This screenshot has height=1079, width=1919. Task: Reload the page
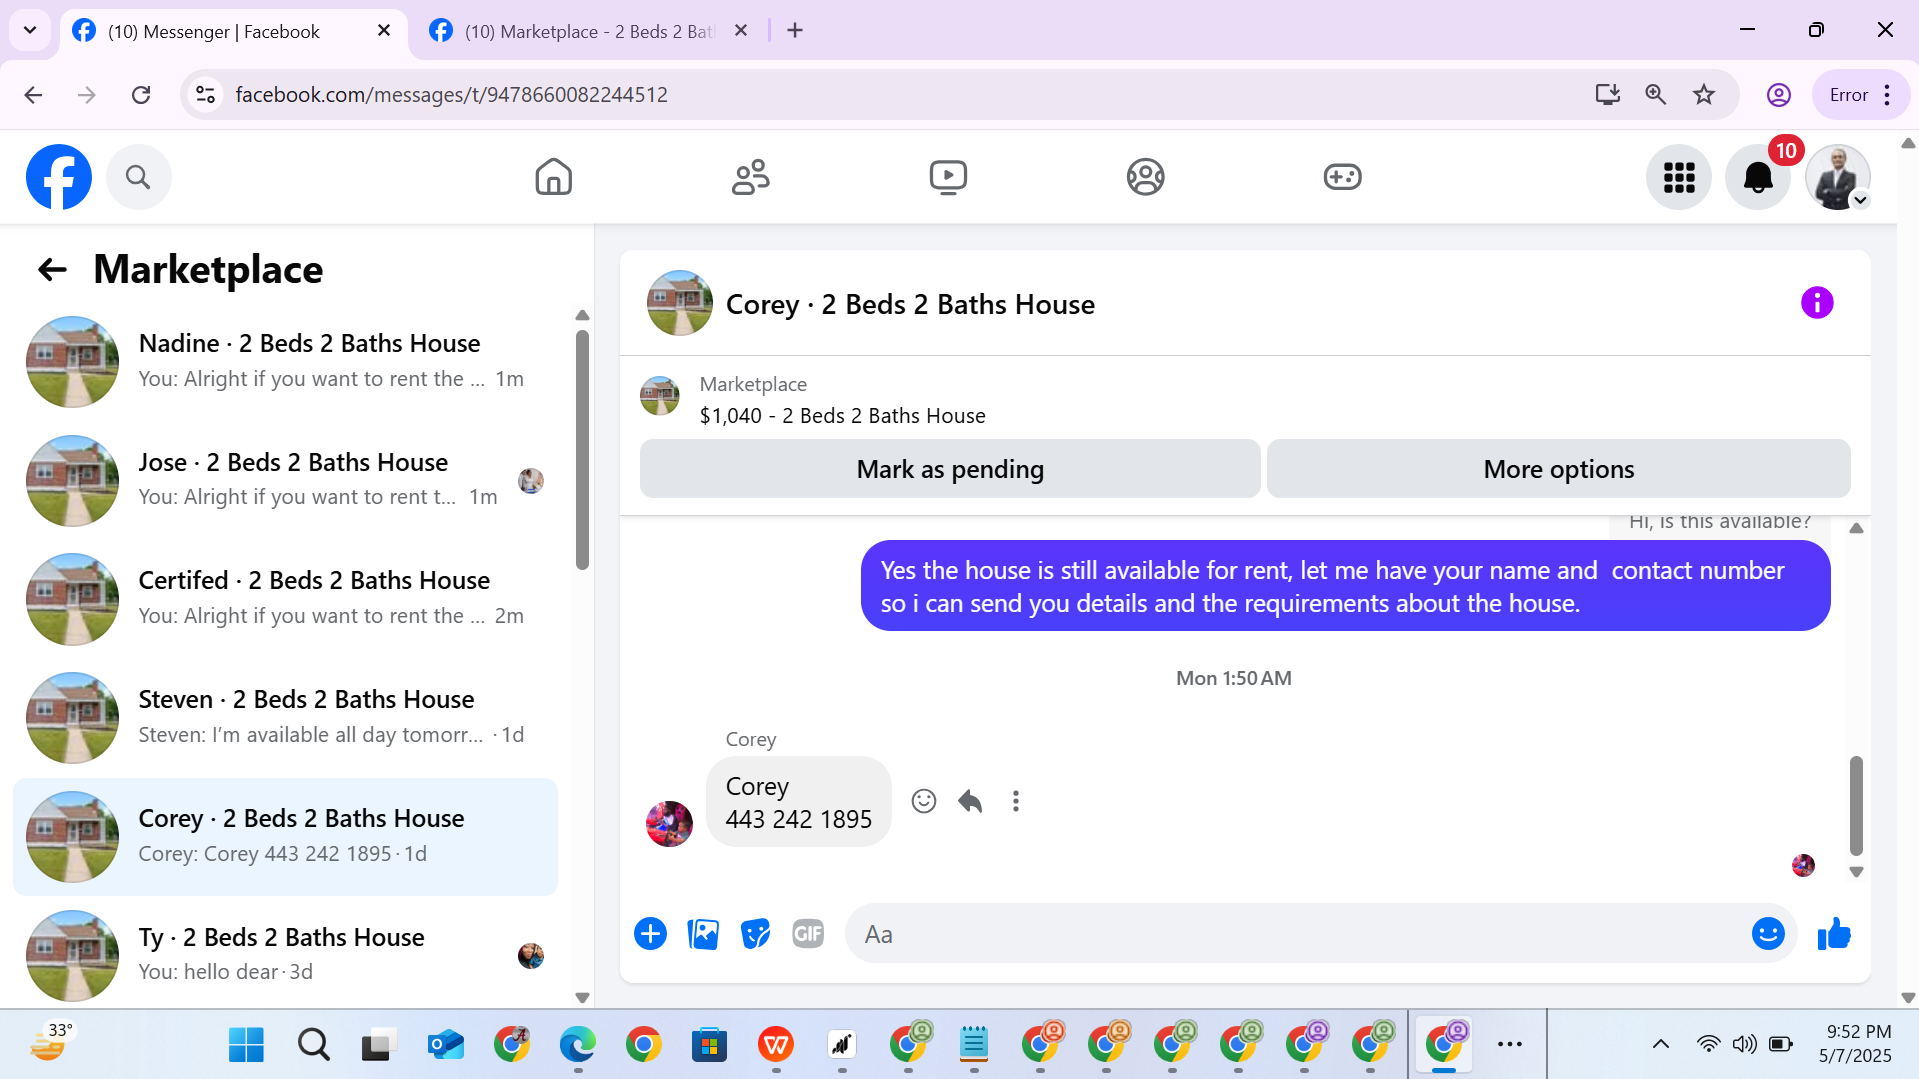tap(141, 95)
